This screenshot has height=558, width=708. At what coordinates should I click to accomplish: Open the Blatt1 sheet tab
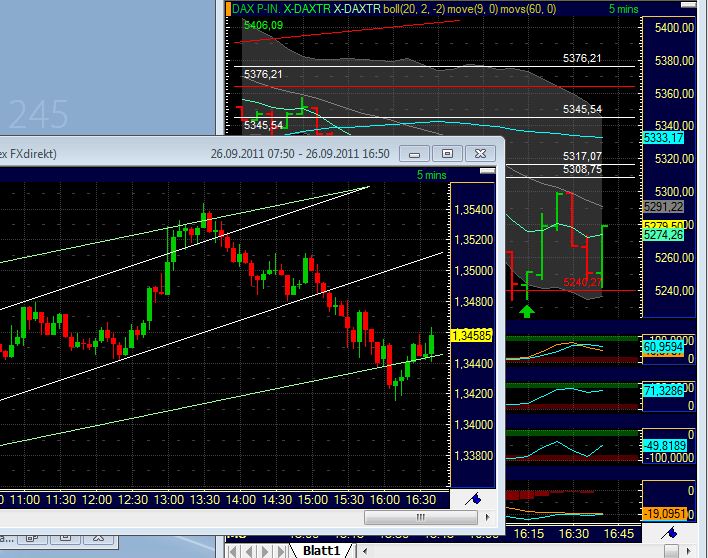point(323,551)
